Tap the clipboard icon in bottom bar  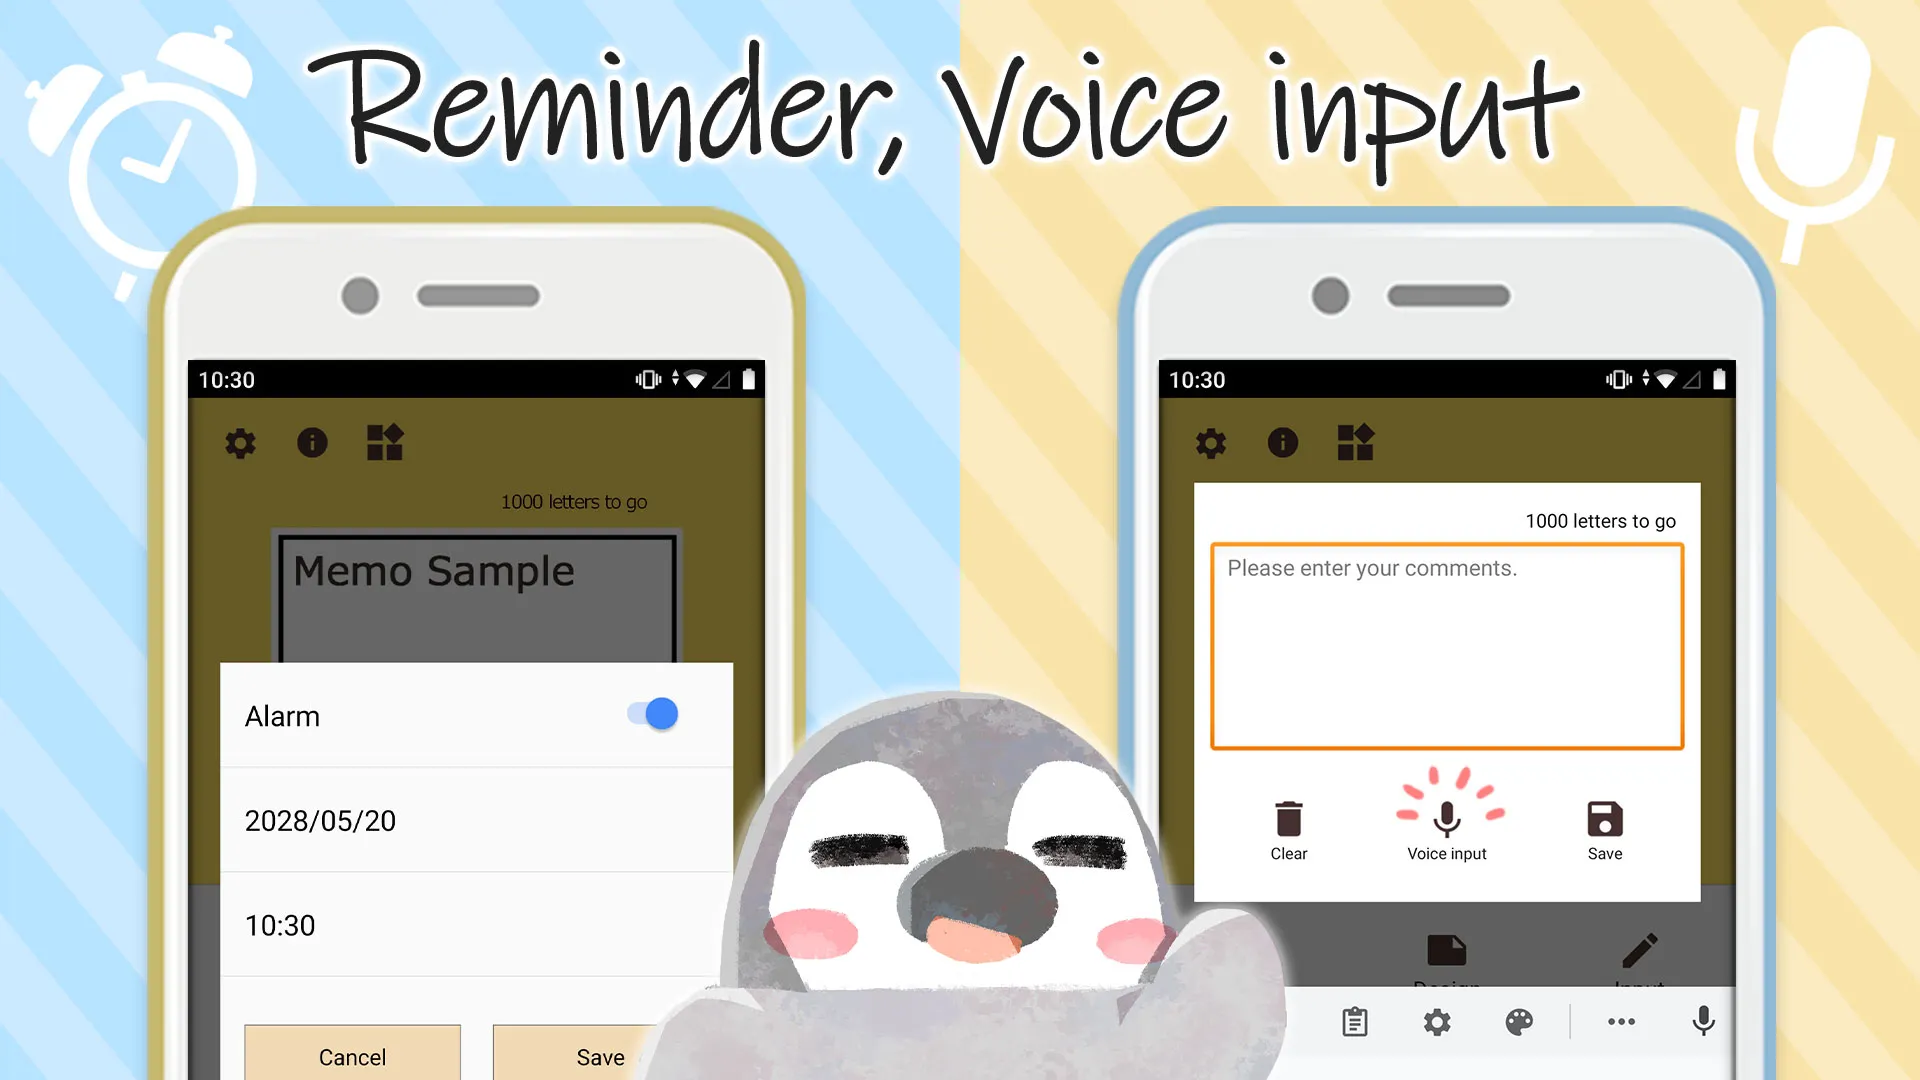(1354, 1023)
